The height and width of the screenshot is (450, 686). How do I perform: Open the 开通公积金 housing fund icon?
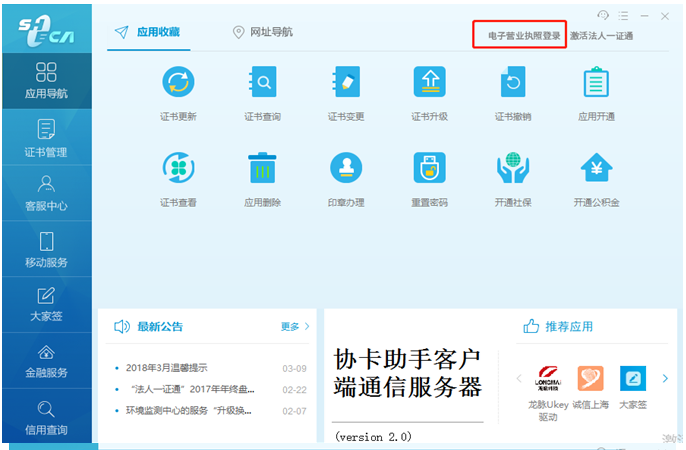tap(596, 168)
